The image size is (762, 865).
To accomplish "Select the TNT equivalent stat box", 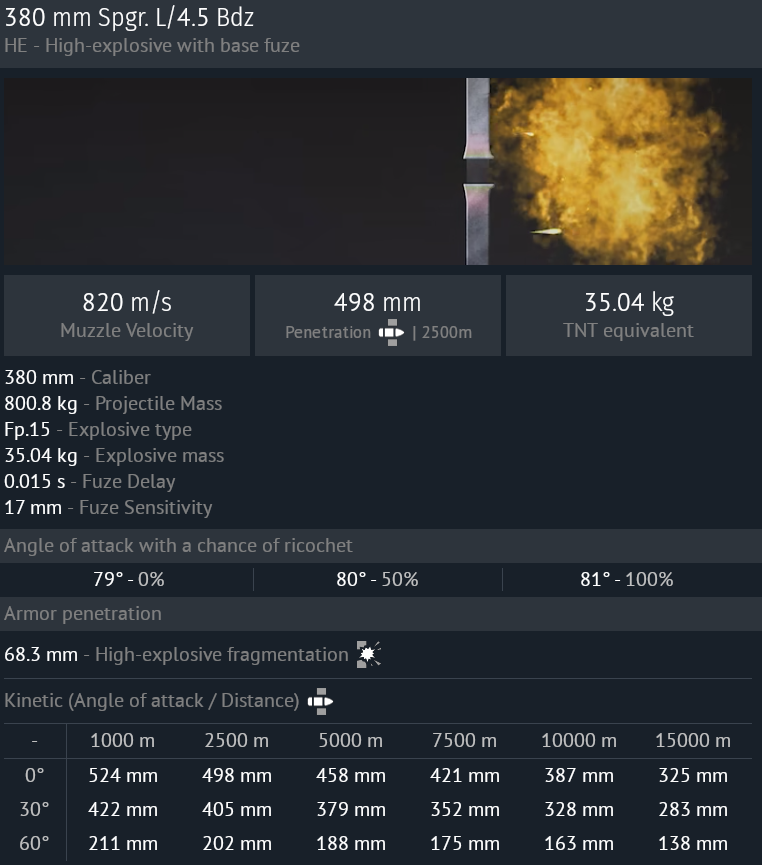I will coord(628,315).
